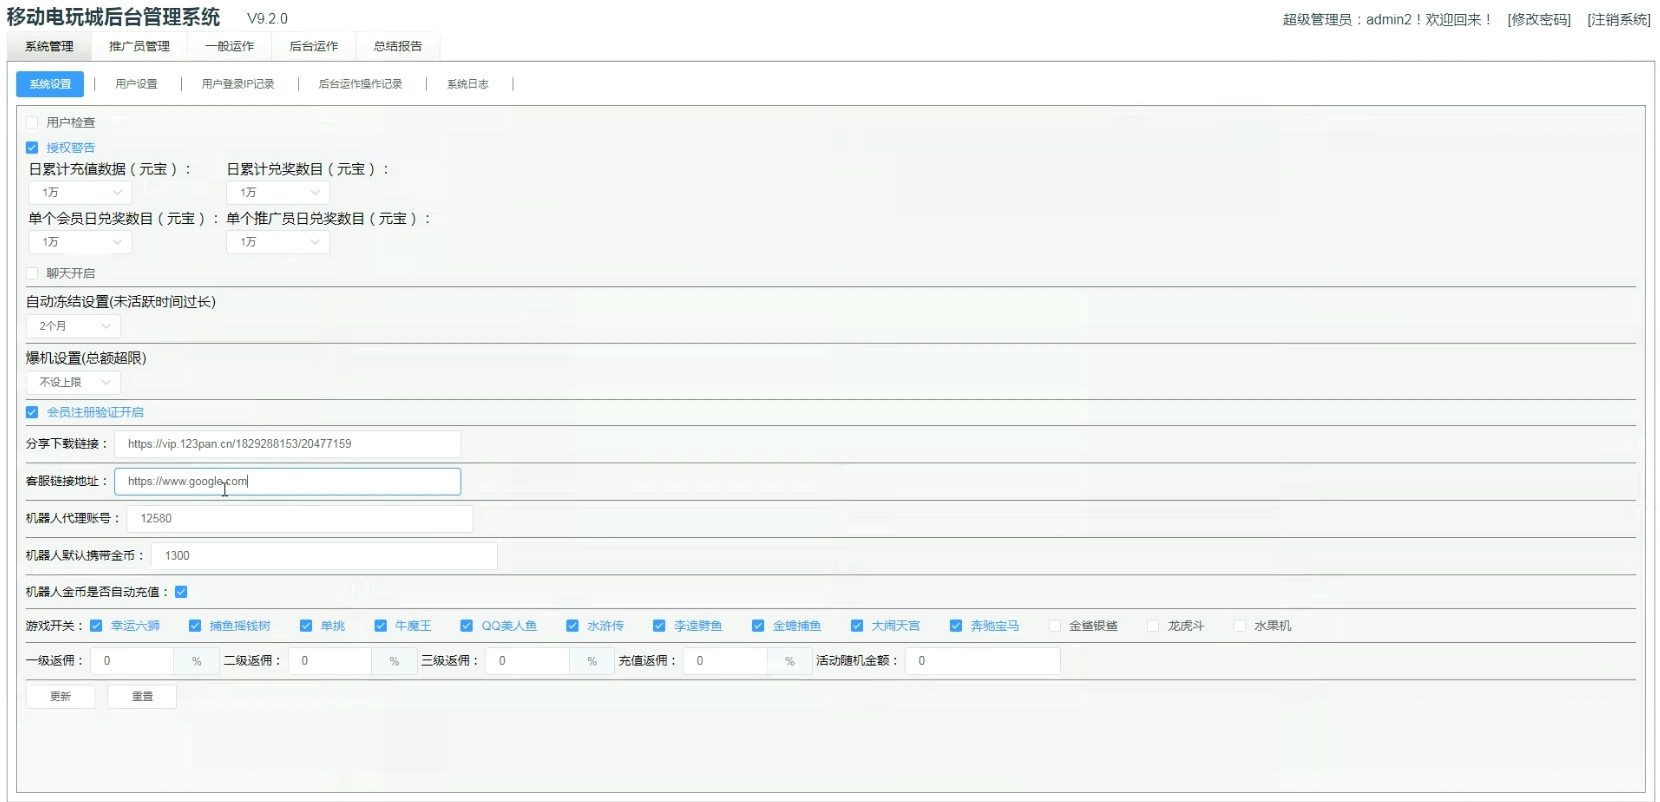
Task: Toggle 机器人金币是否自动充值 checkbox
Action: tap(181, 592)
